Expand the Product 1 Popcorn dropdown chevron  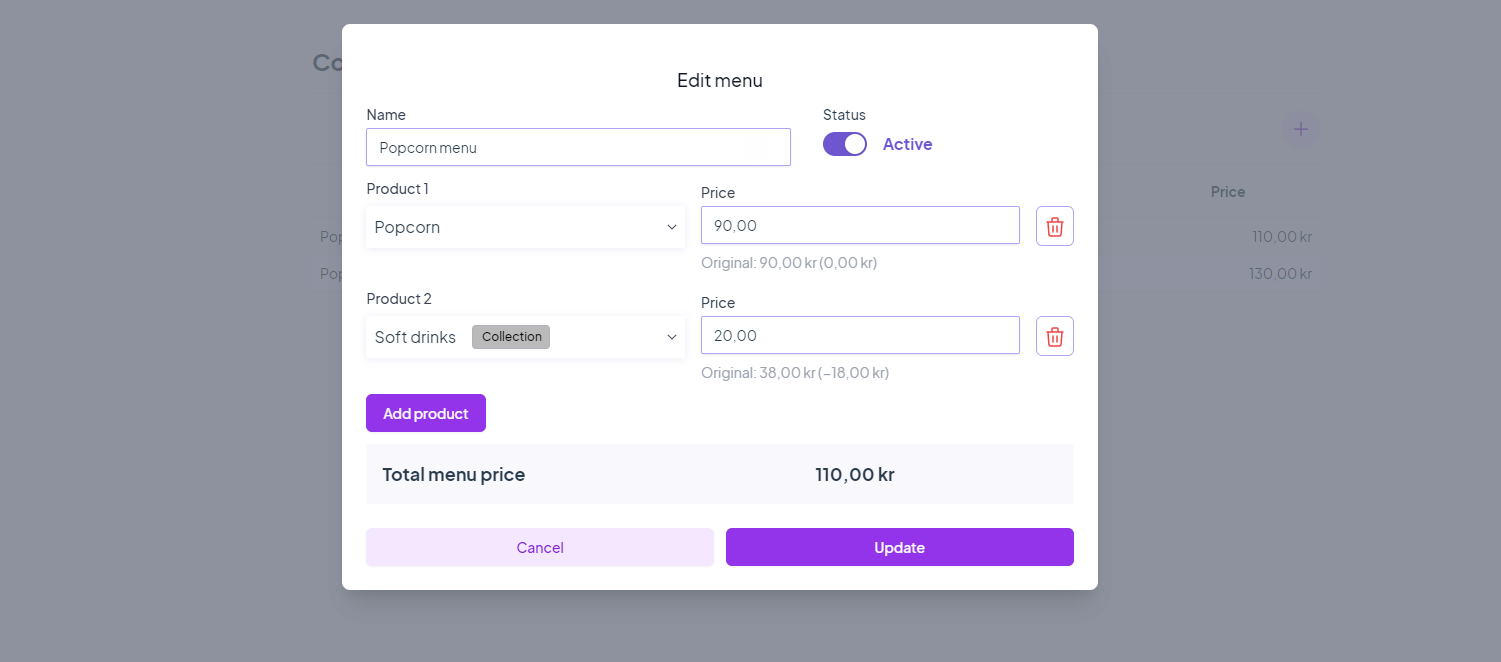pos(672,227)
